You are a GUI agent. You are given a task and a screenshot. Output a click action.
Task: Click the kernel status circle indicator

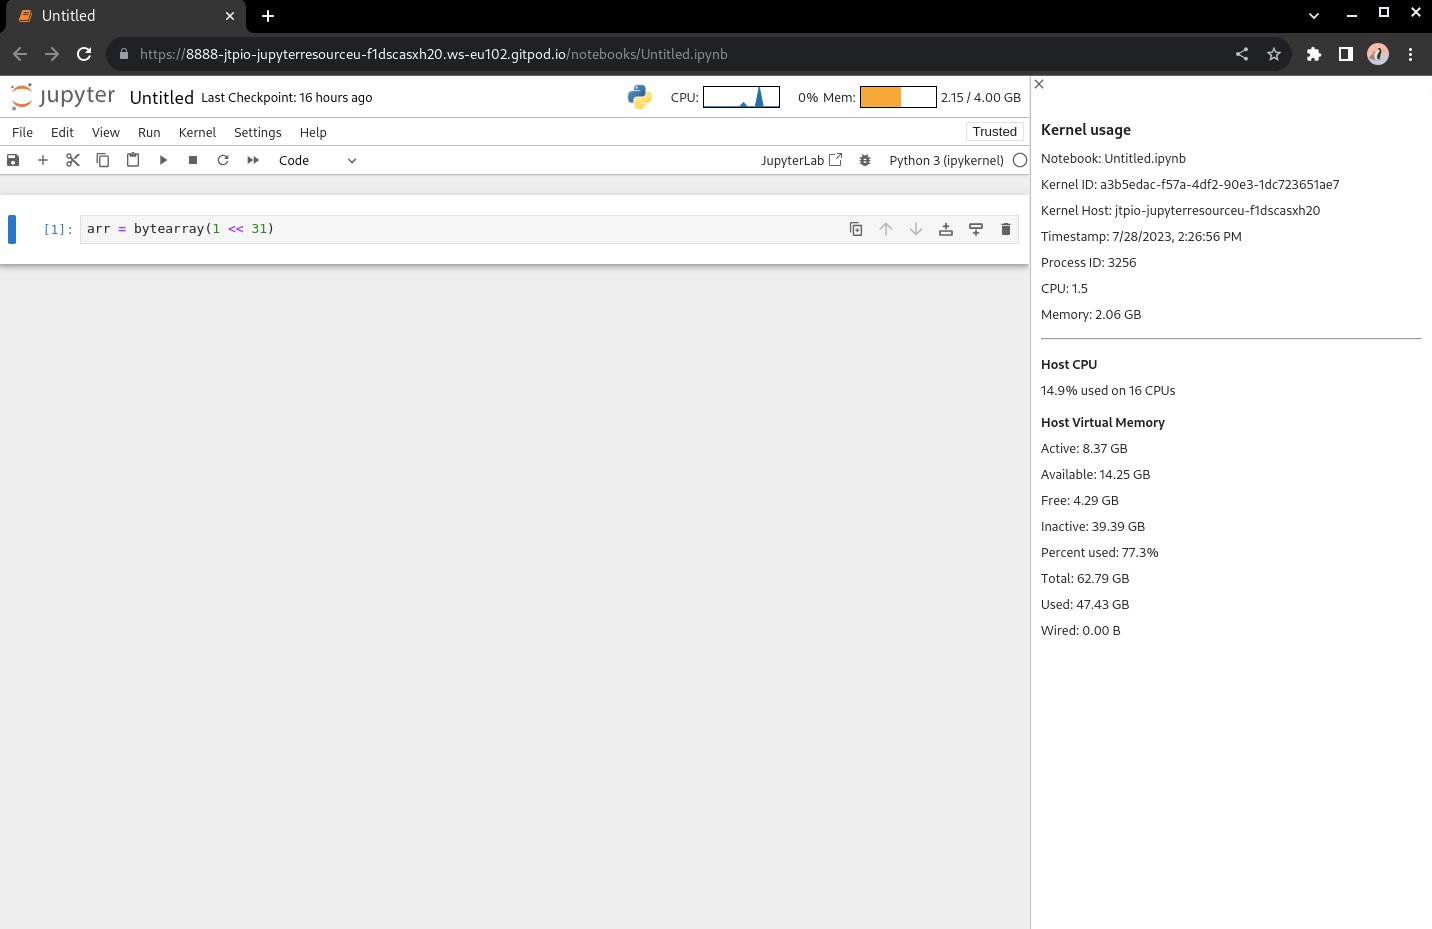point(1019,160)
